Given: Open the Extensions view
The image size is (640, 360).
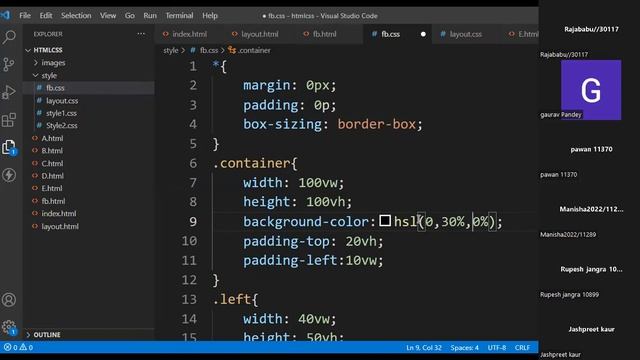Looking at the screenshot, I should point(9,120).
